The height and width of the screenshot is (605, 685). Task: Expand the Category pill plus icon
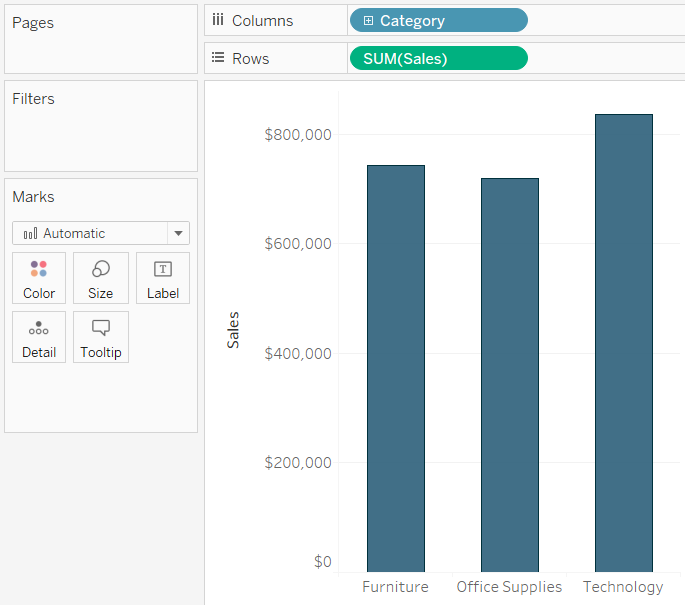pyautogui.click(x=368, y=21)
